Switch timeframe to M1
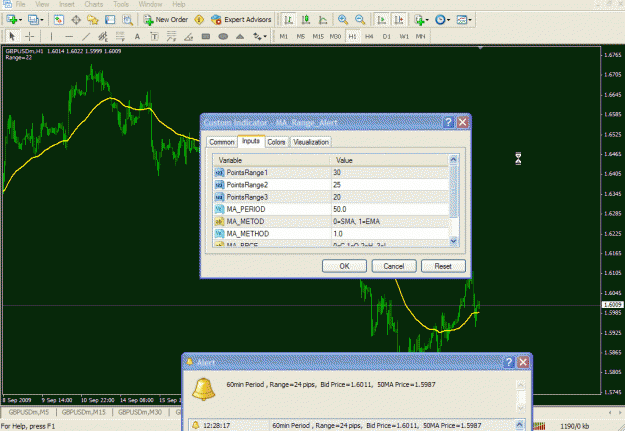 [x=284, y=36]
